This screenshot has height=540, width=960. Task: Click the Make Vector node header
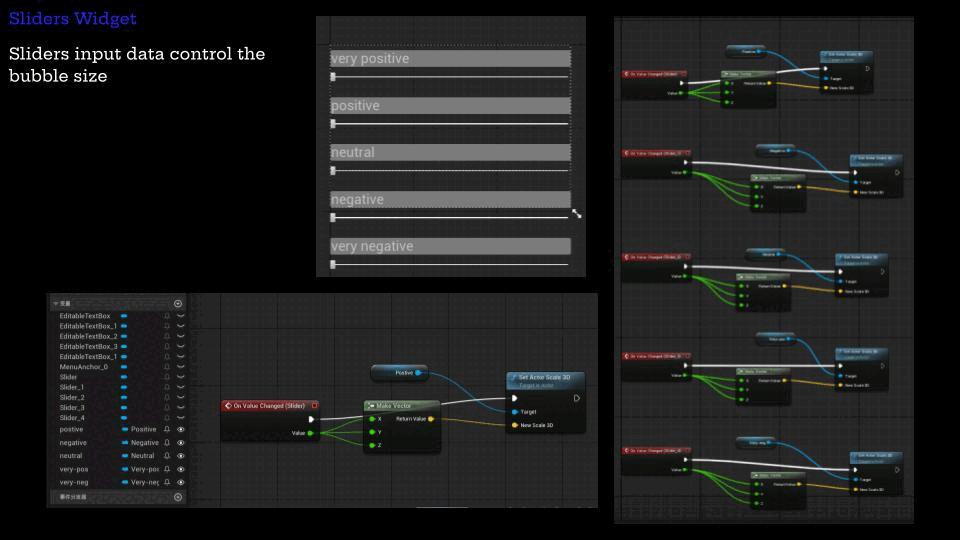click(x=400, y=406)
